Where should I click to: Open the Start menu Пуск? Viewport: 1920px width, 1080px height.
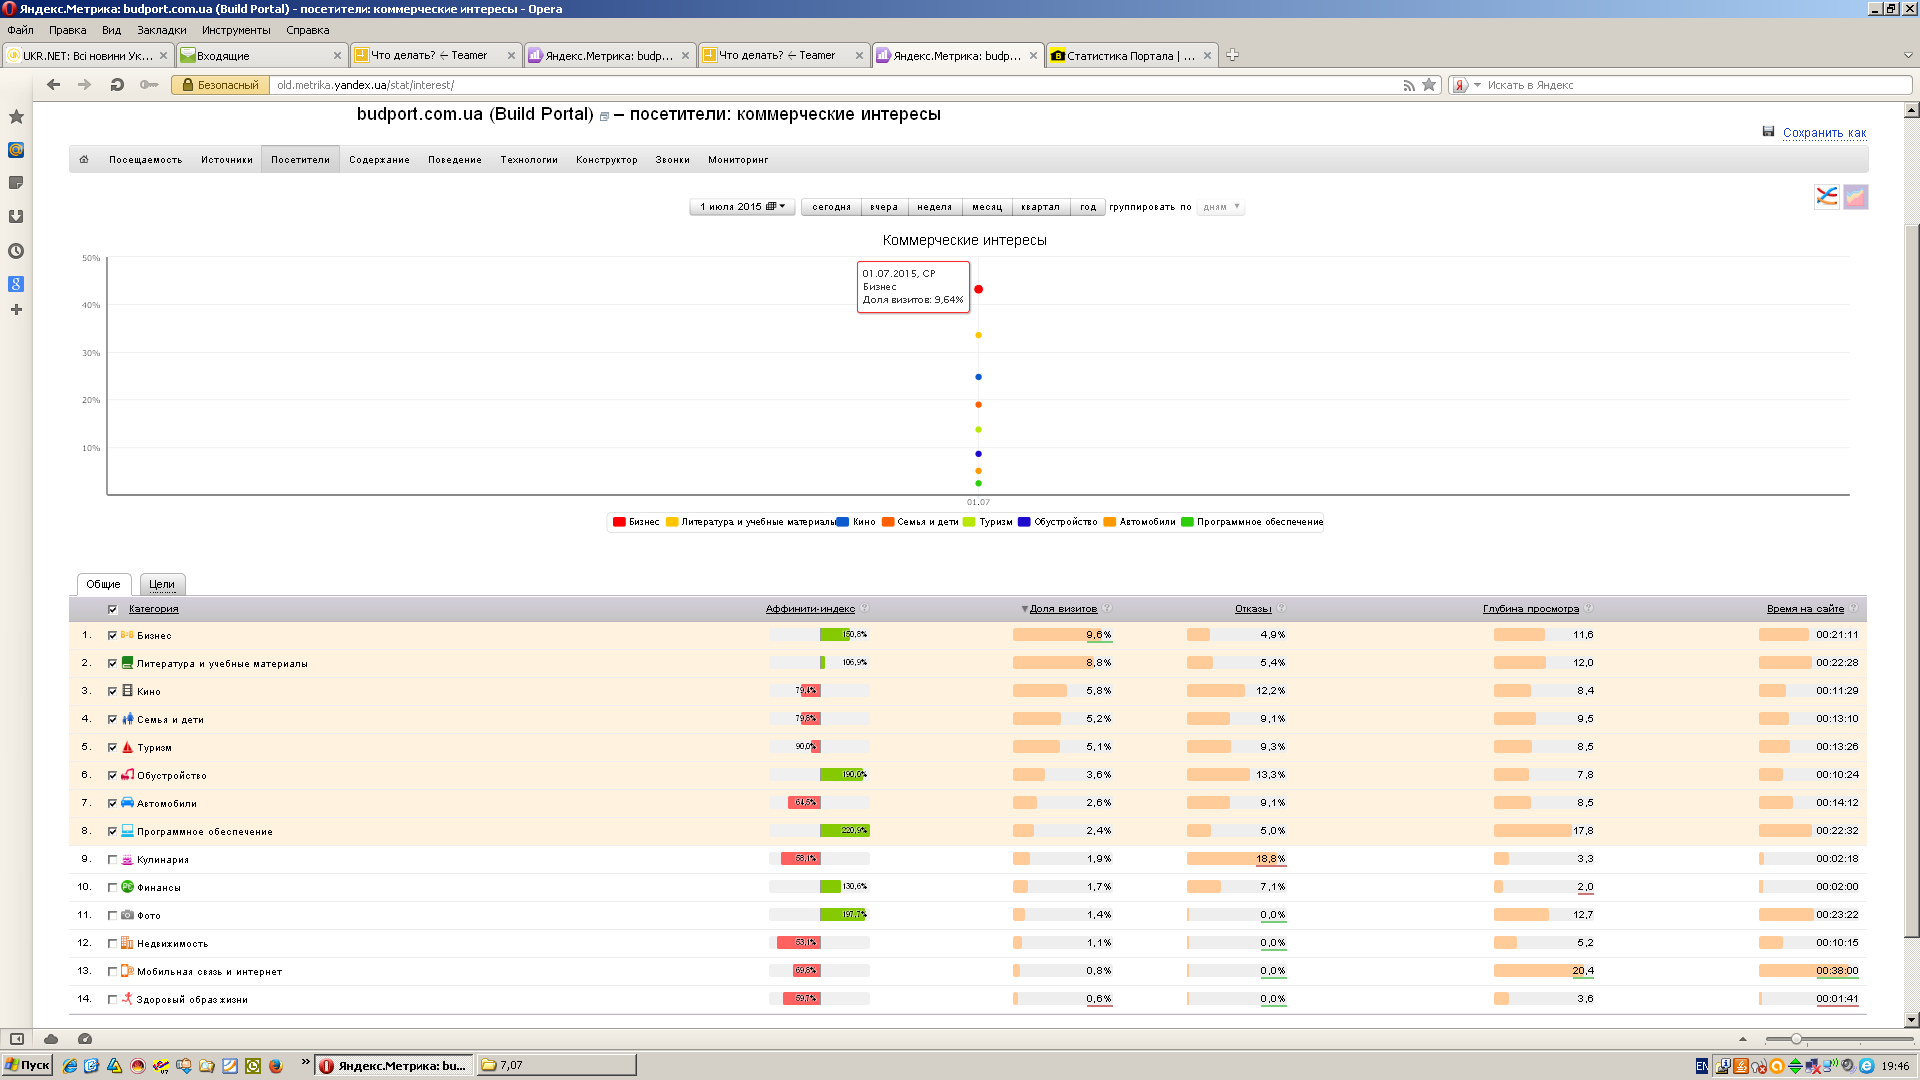[27, 1065]
